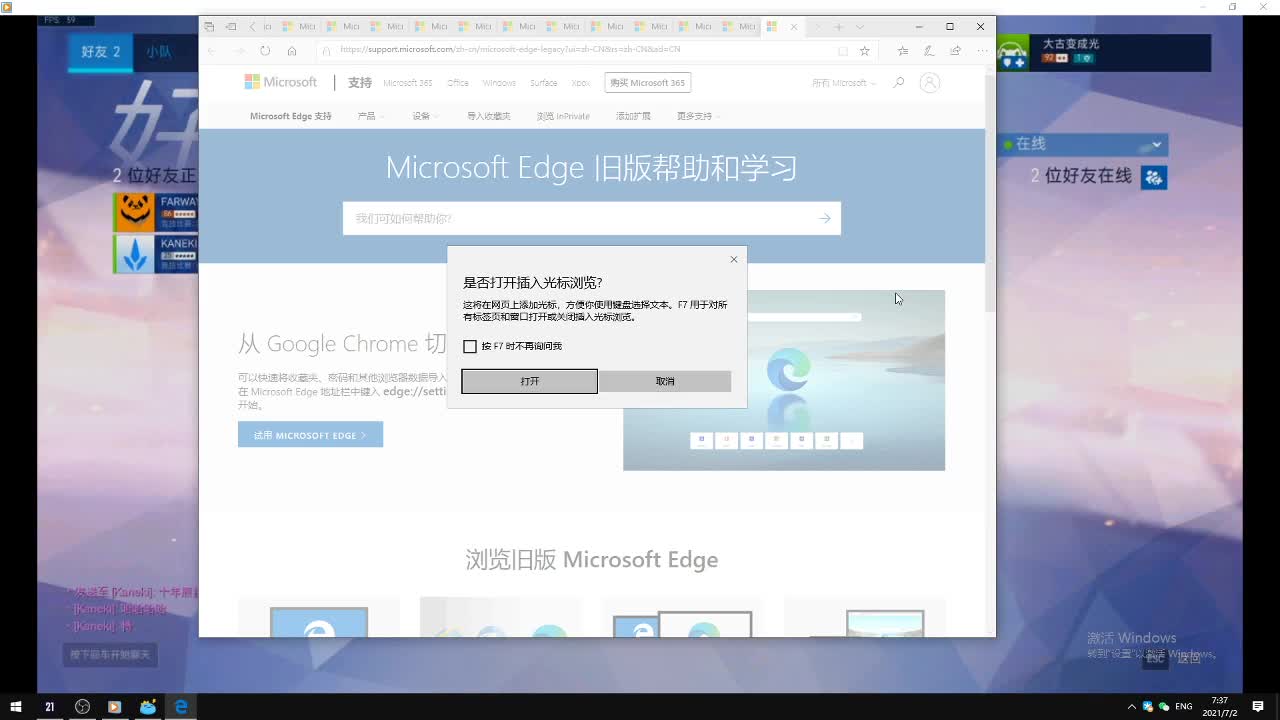This screenshot has width=1280, height=720.
Task: Select Microsoft Edge 支持 menu item
Action: [x=291, y=116]
